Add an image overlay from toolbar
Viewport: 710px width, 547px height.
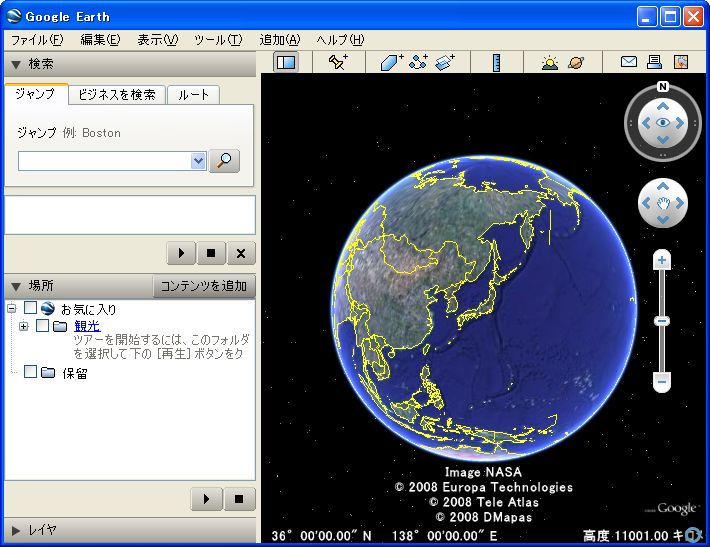pos(445,62)
